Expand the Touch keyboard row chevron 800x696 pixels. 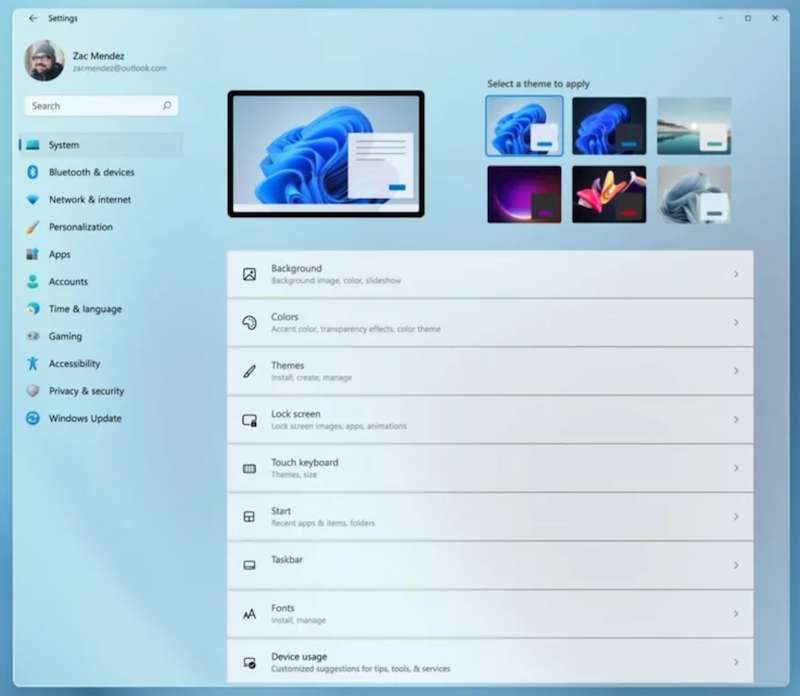pyautogui.click(x=736, y=468)
